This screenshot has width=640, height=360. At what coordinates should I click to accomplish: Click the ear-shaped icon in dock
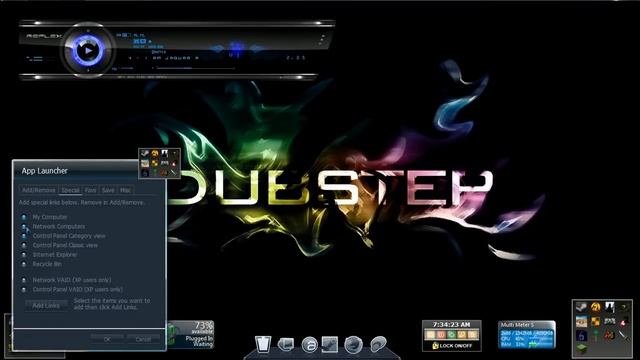coord(378,344)
